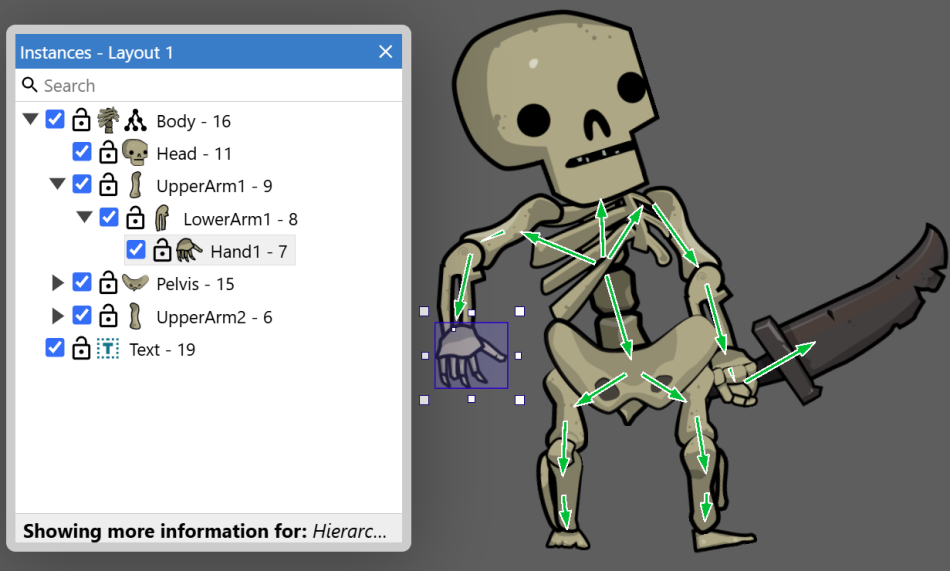The width and height of the screenshot is (950, 571).
Task: Toggle the Text - 19 visibility checkbox
Action: 56,348
